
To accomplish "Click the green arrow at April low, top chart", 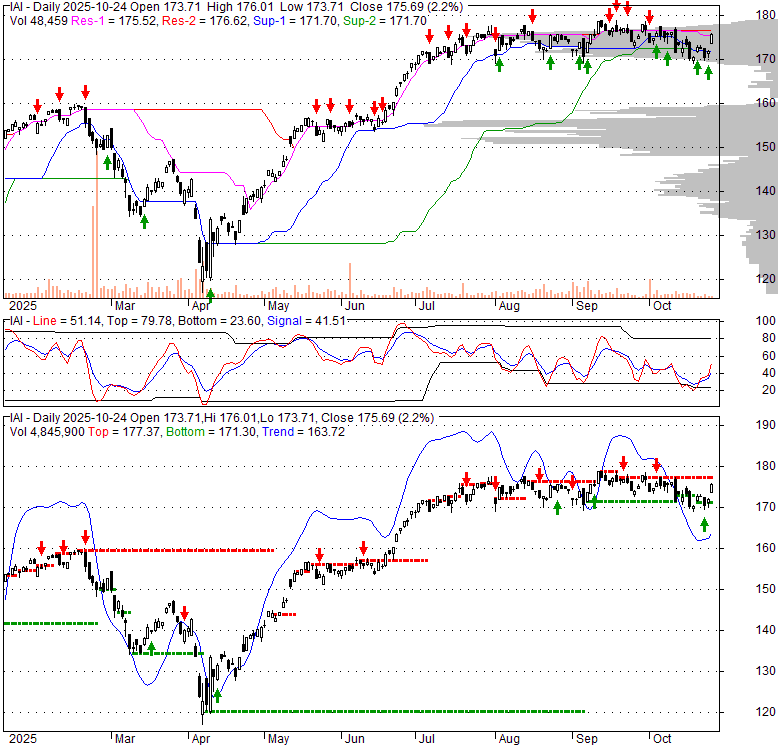I will [x=210, y=293].
